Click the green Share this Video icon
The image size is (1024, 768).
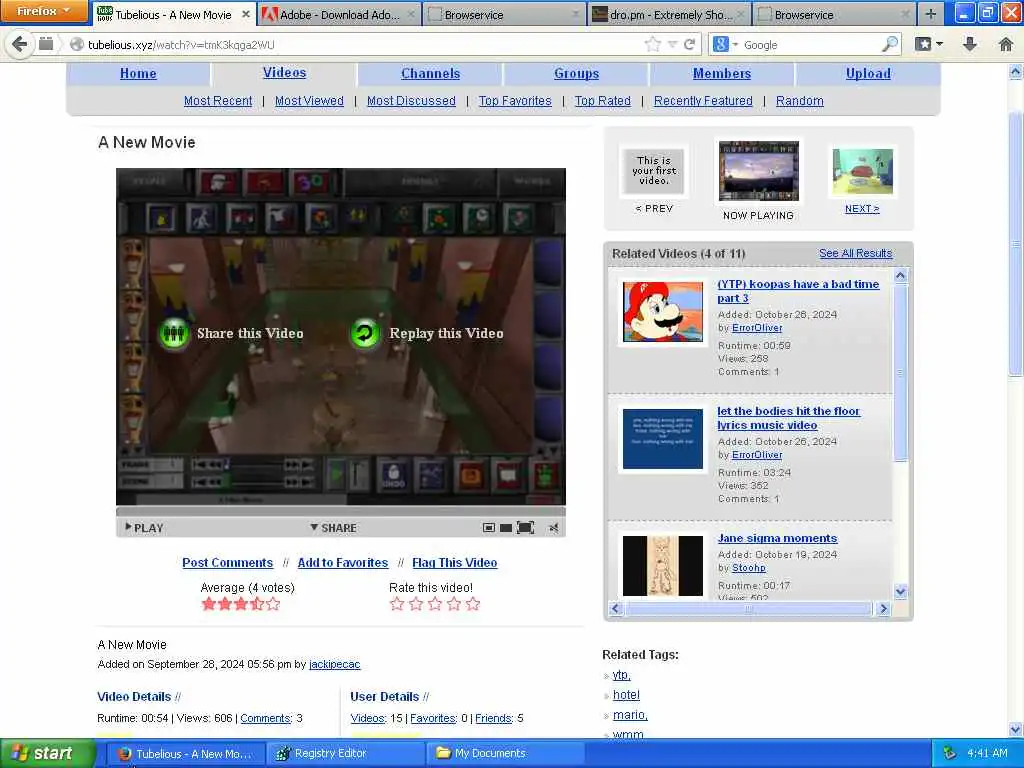pyautogui.click(x=174, y=334)
